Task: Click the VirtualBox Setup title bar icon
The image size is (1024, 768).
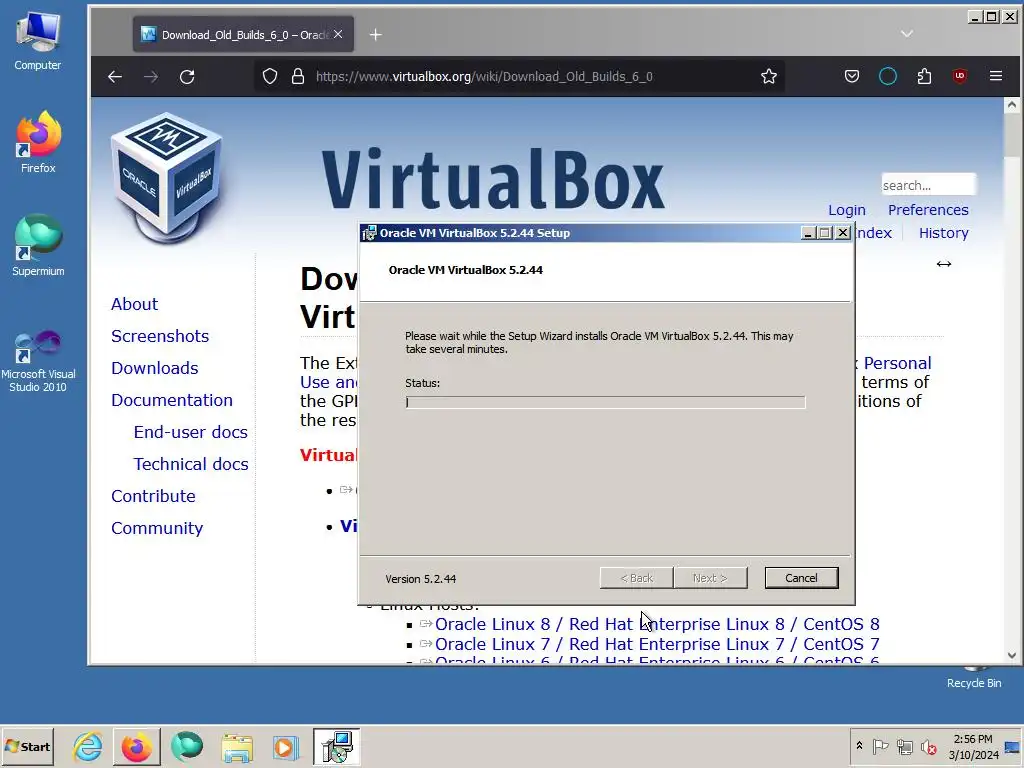Action: pyautogui.click(x=369, y=233)
